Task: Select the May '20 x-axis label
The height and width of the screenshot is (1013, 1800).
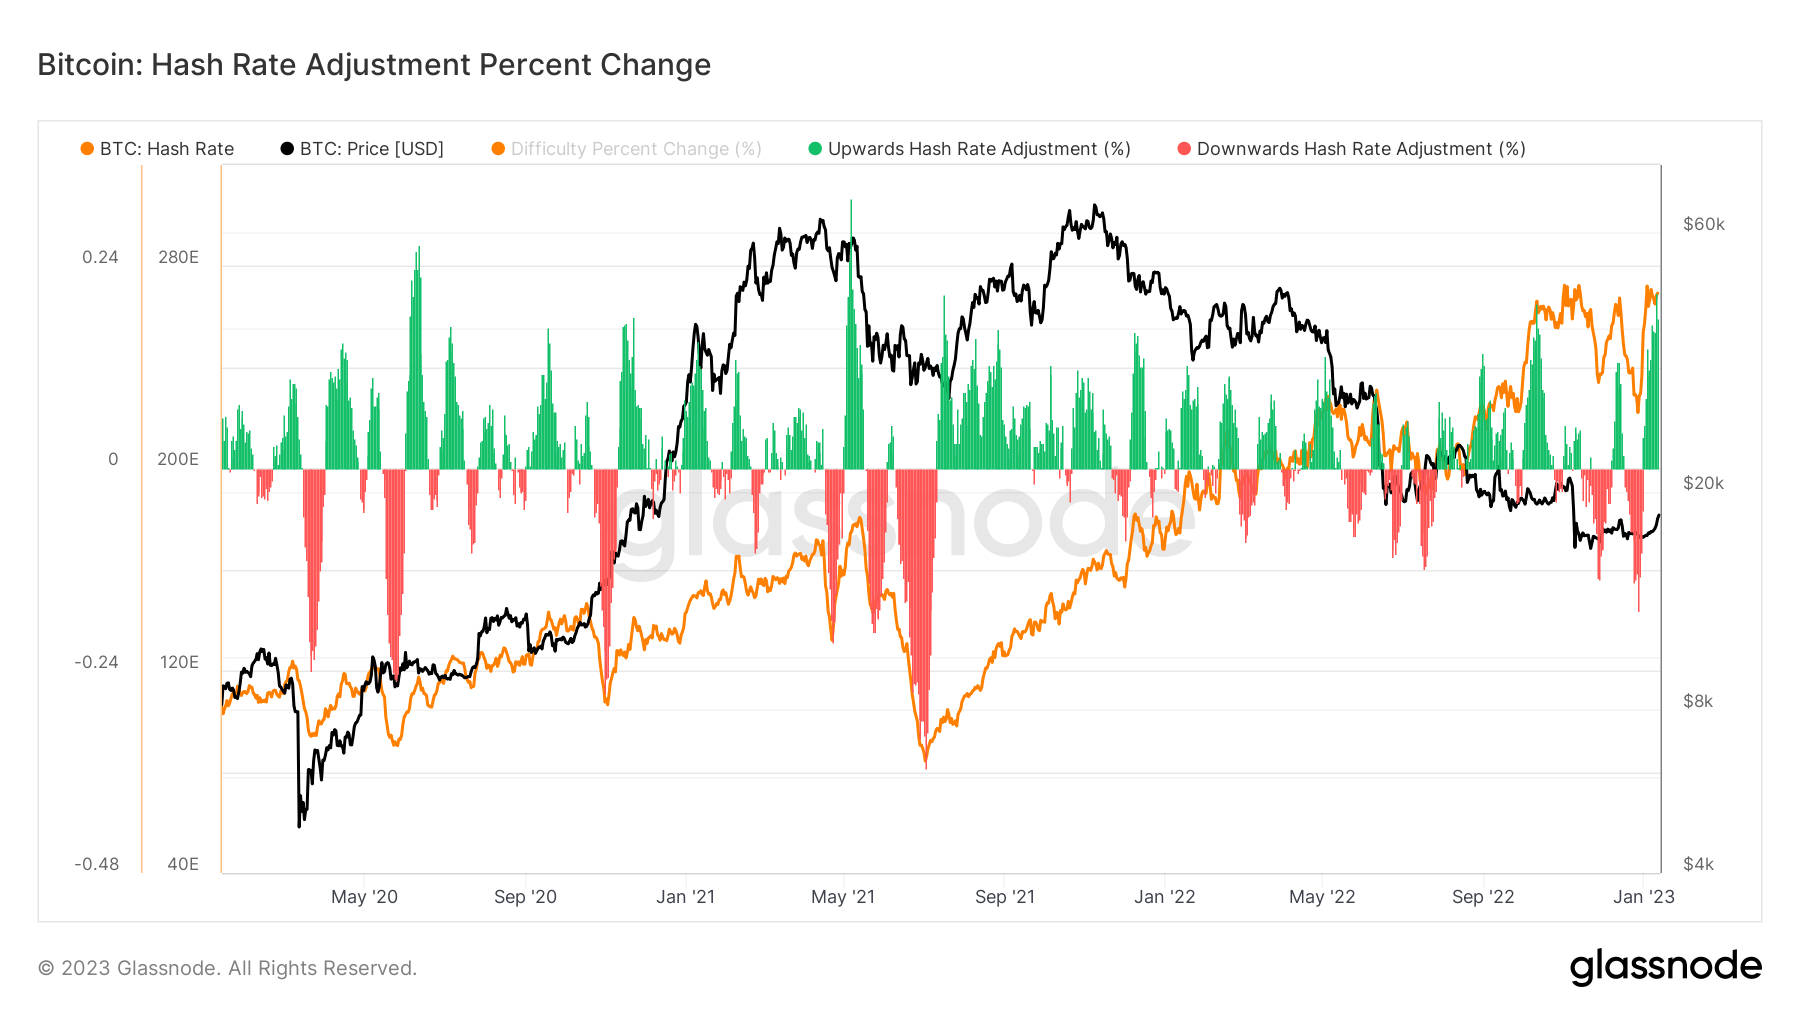Action: [364, 897]
